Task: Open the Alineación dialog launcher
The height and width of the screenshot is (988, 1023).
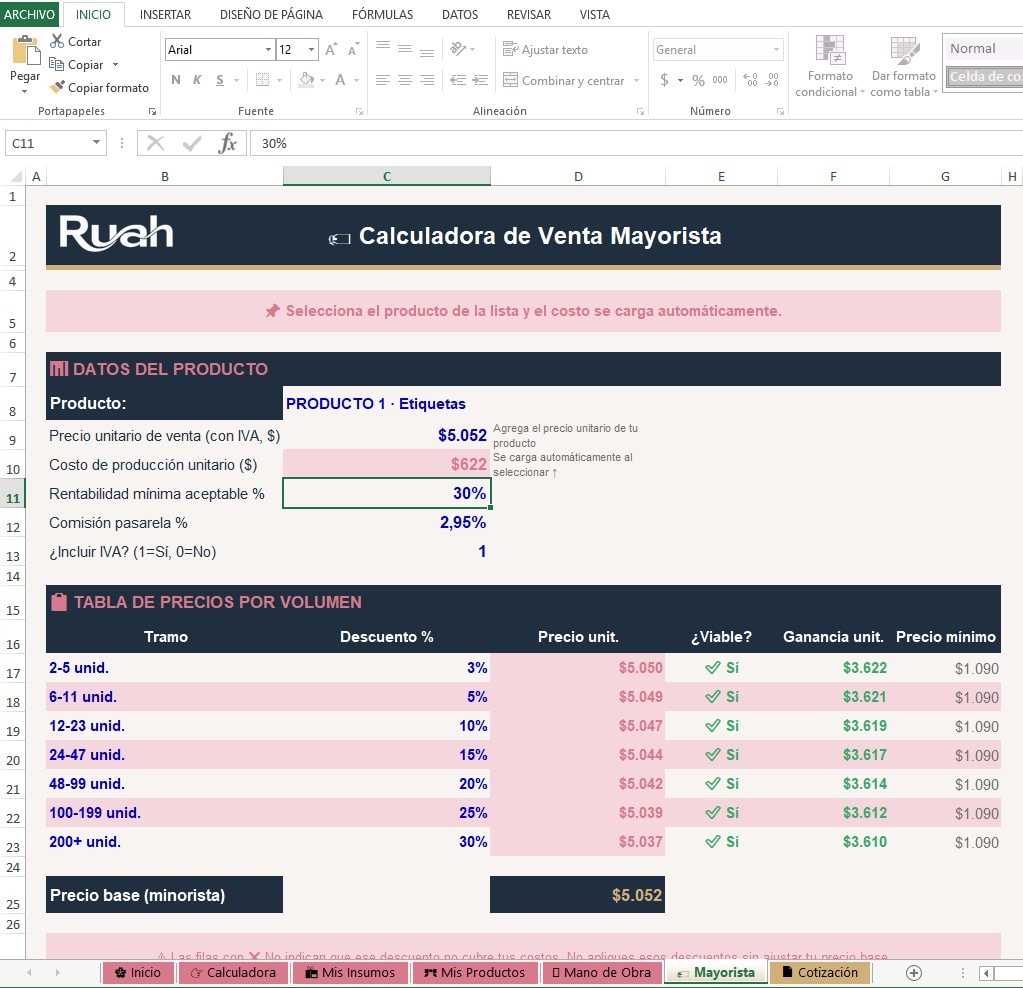Action: coord(640,112)
